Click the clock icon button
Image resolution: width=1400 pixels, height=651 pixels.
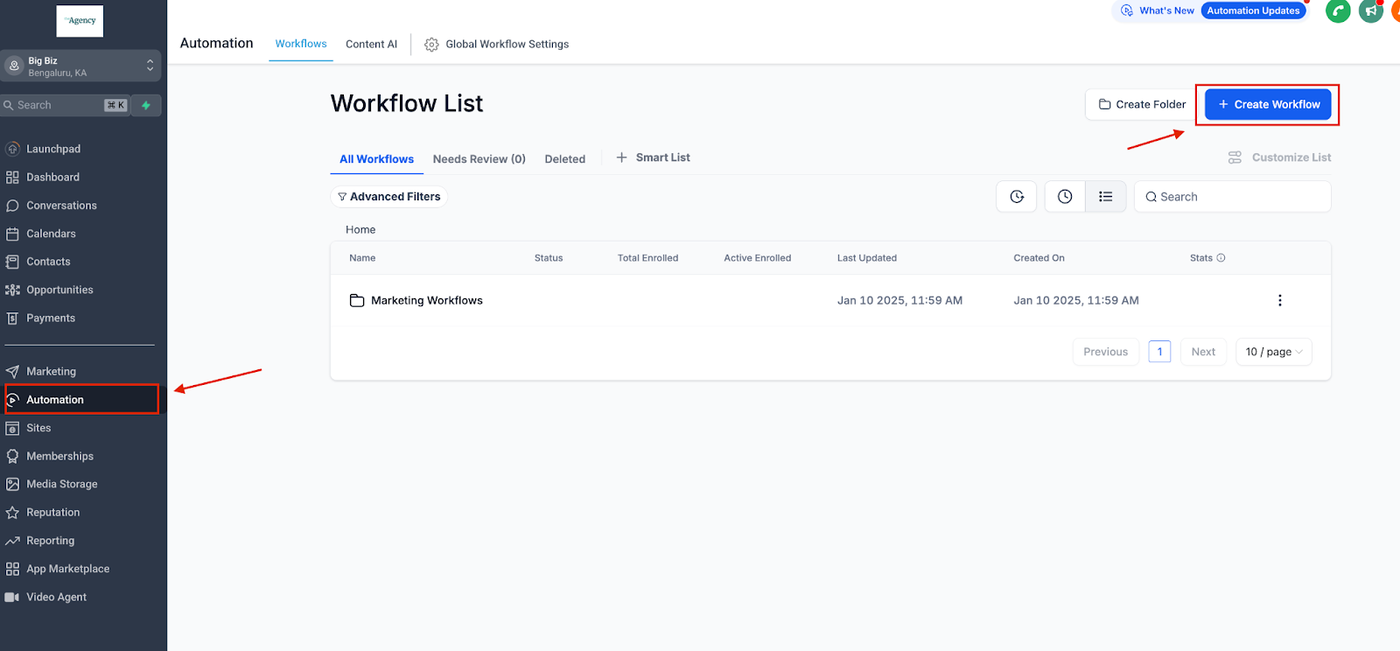[x=1065, y=197]
